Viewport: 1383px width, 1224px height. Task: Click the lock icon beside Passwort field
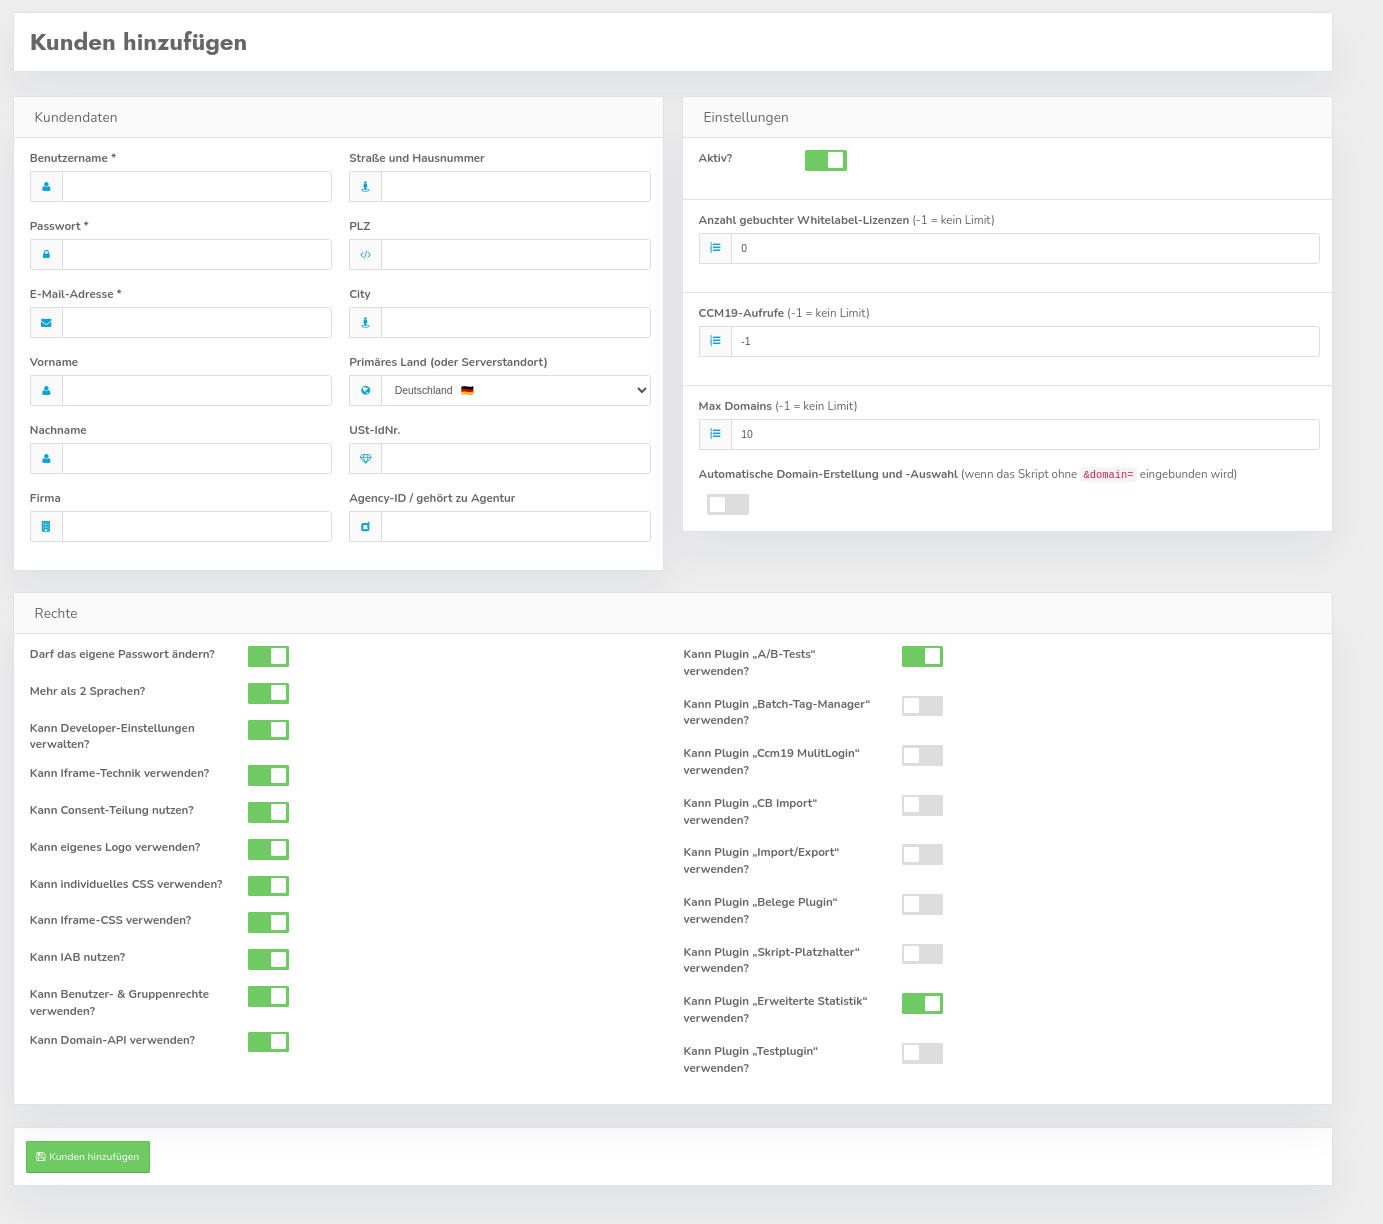pyautogui.click(x=46, y=255)
